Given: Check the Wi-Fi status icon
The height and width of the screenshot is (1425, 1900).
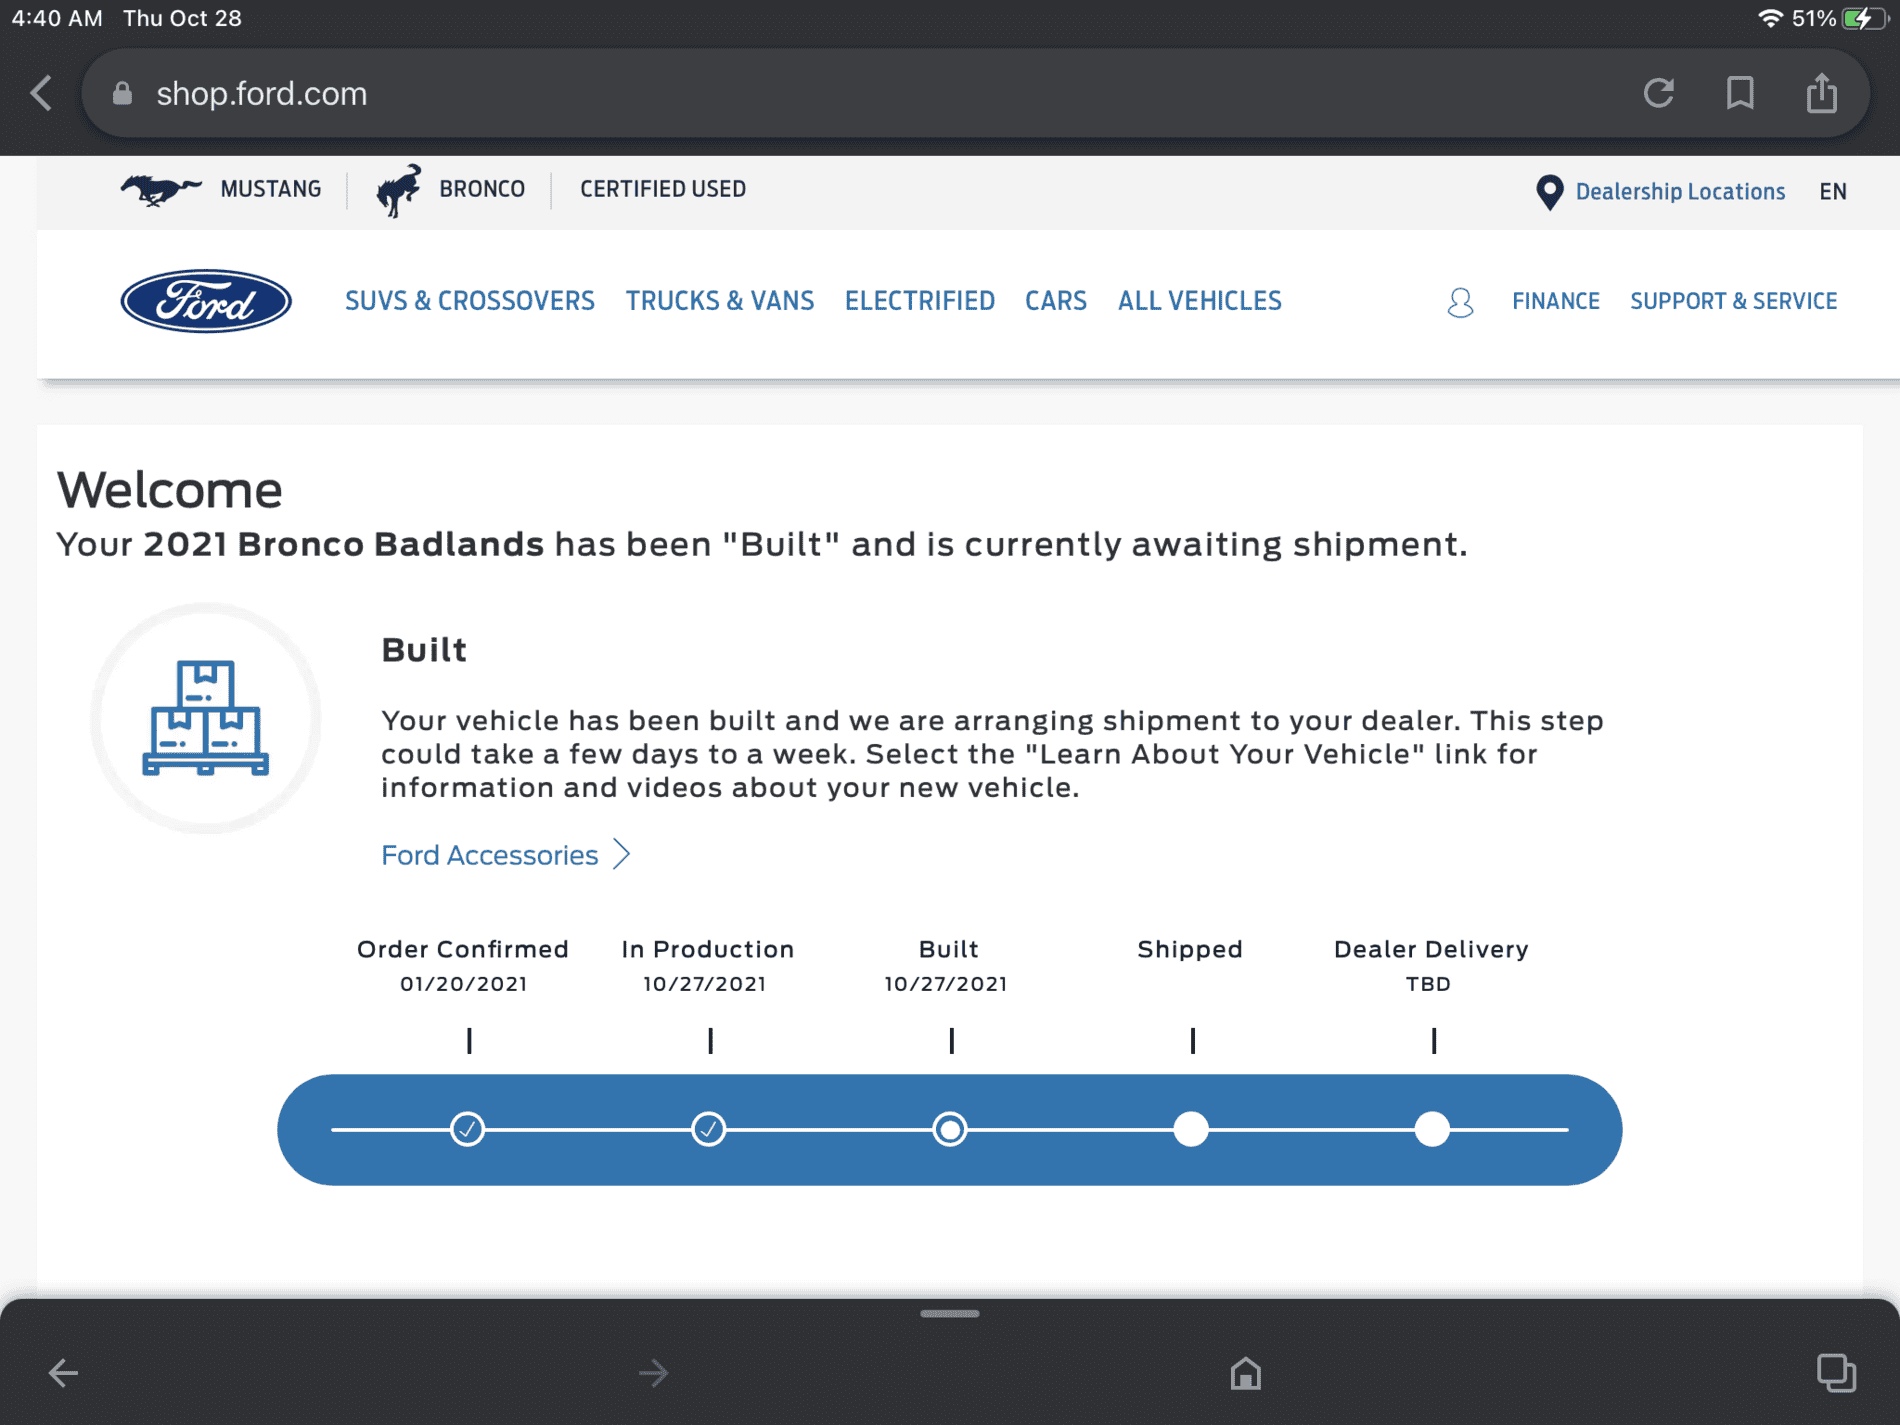Looking at the screenshot, I should [x=1771, y=18].
